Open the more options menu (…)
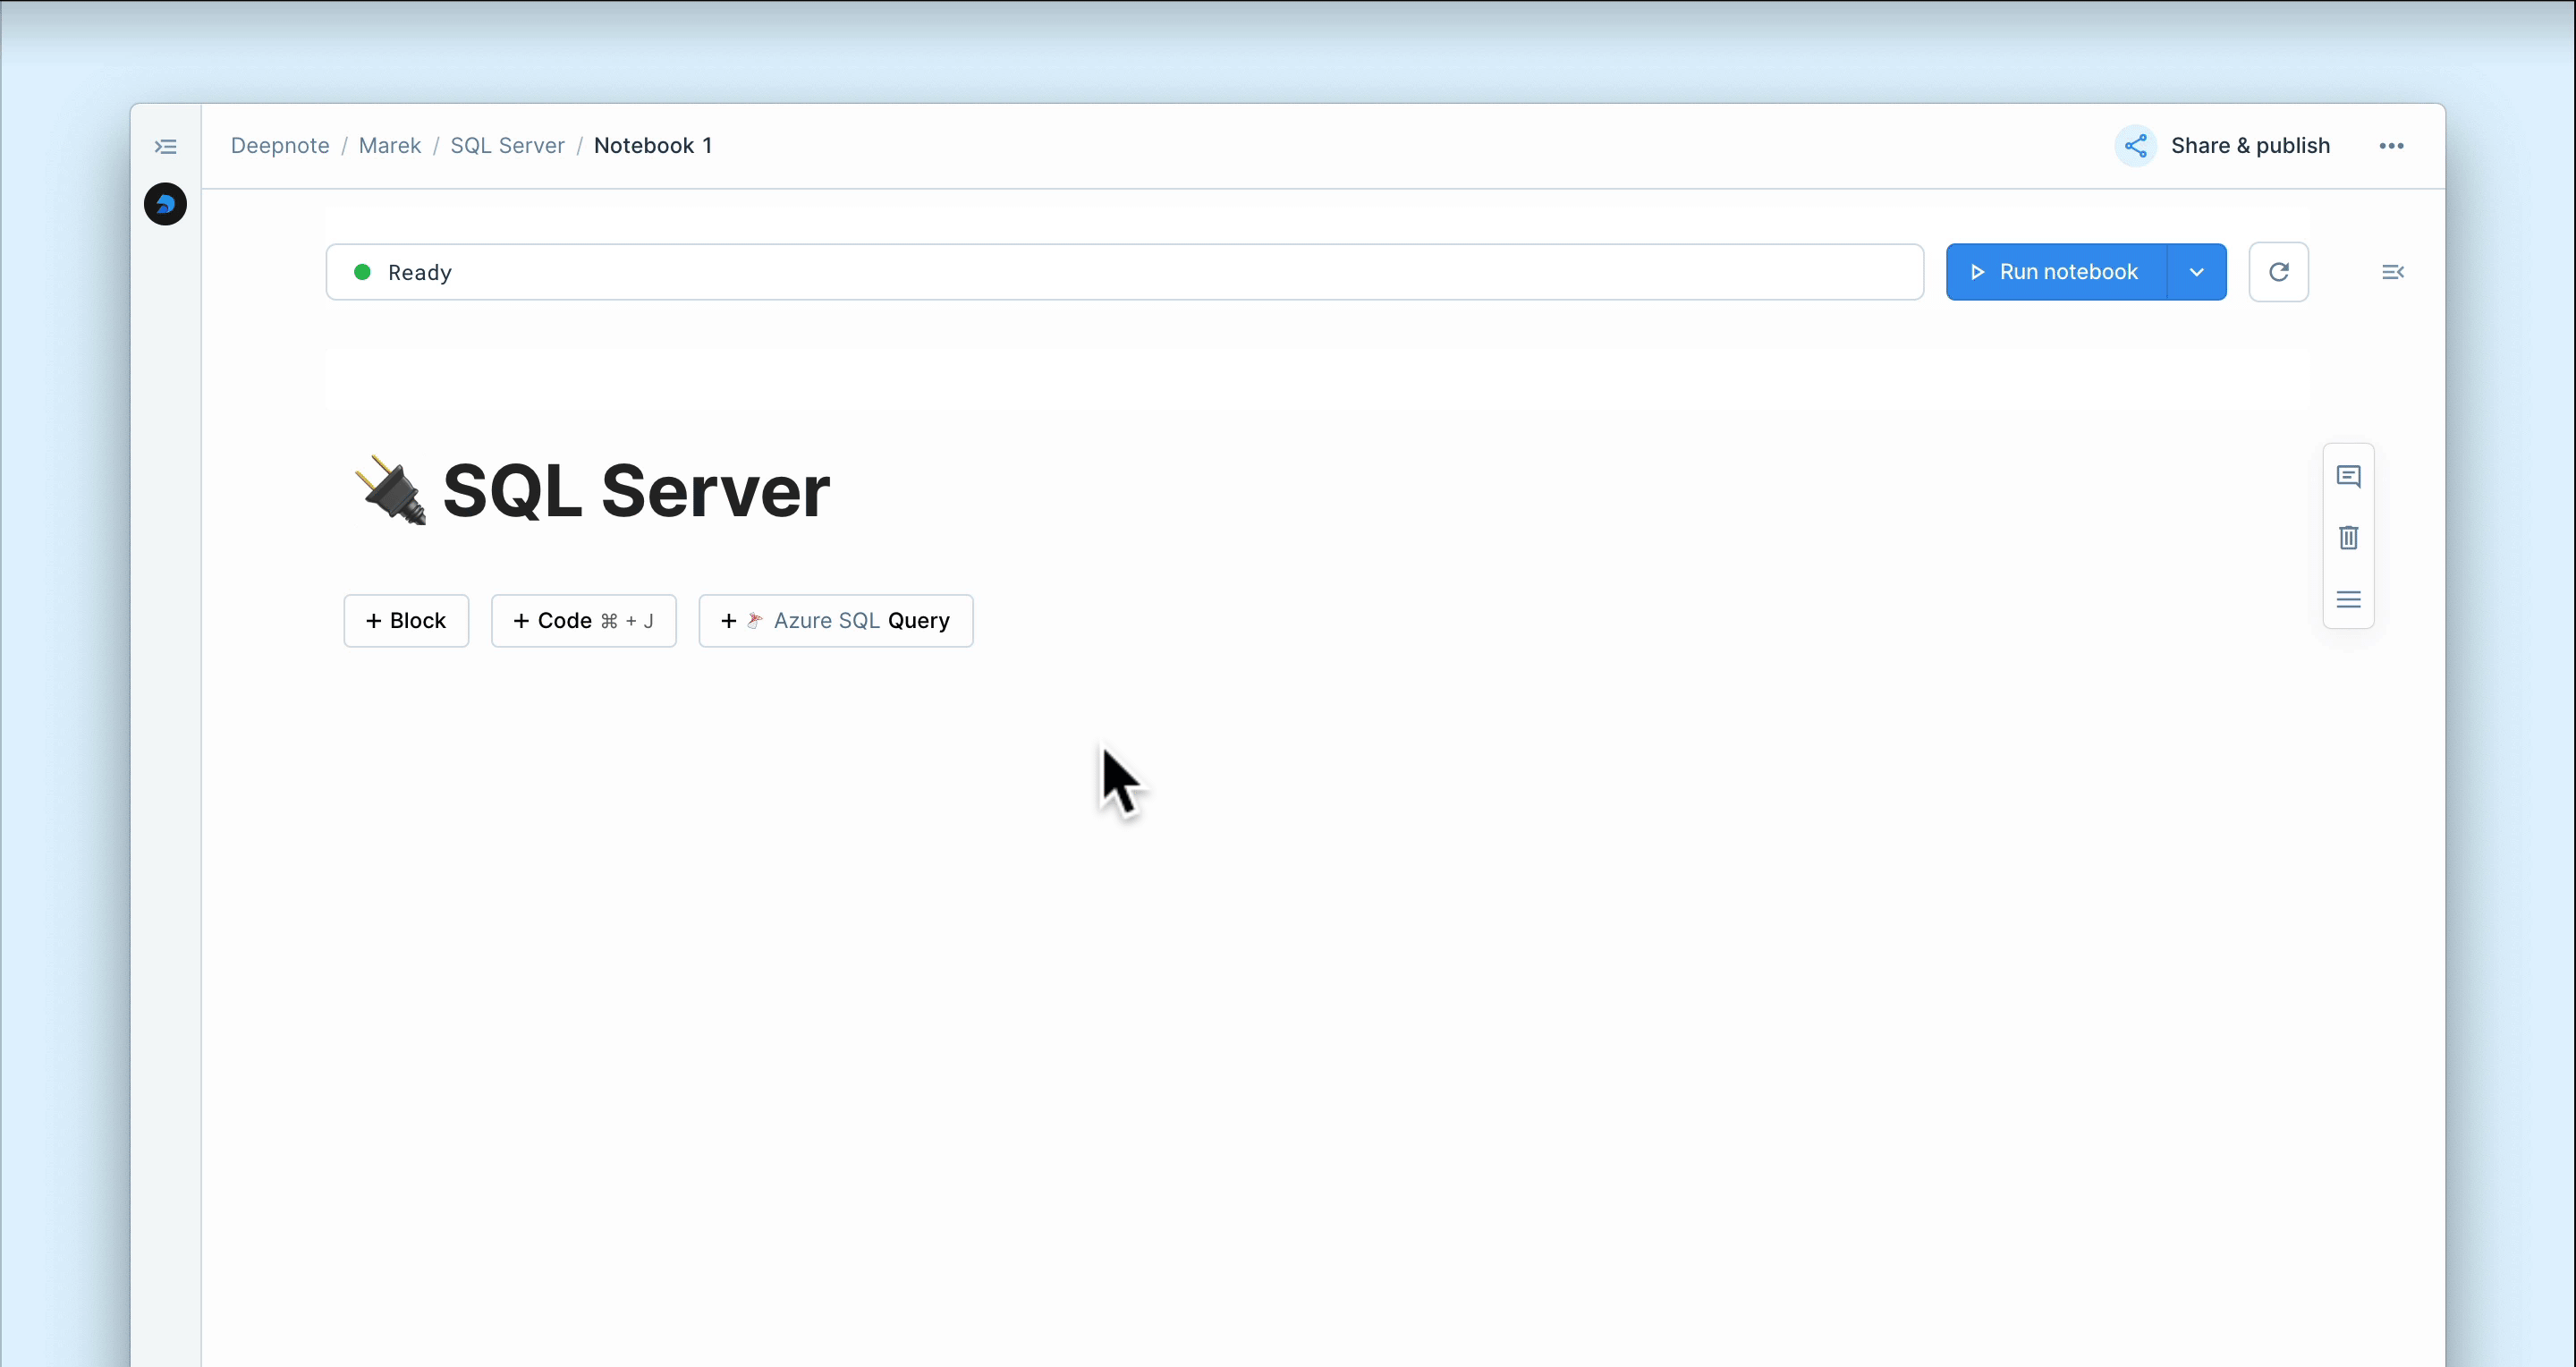This screenshot has height=1367, width=2576. (x=2392, y=145)
